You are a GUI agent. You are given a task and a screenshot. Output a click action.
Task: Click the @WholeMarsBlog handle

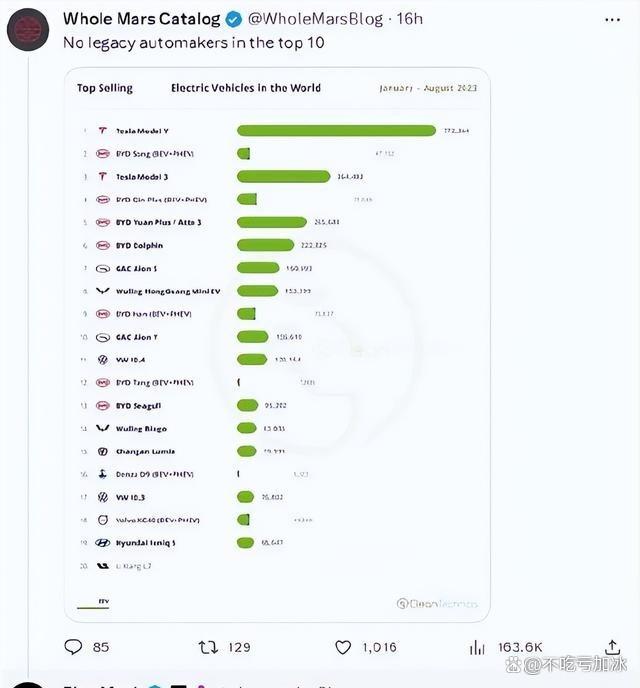pos(313,19)
